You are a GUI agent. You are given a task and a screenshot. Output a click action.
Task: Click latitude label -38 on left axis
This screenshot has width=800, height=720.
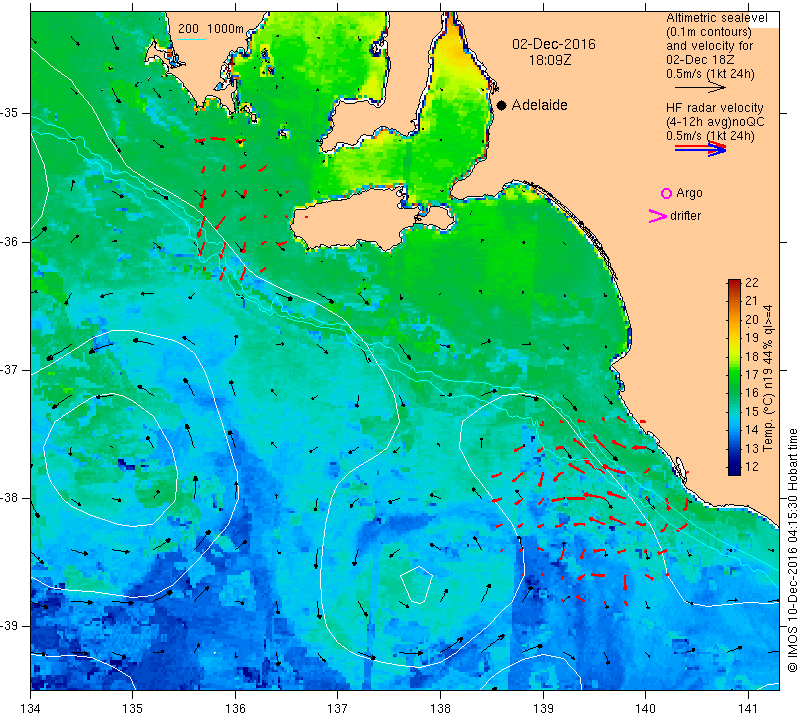[10, 498]
